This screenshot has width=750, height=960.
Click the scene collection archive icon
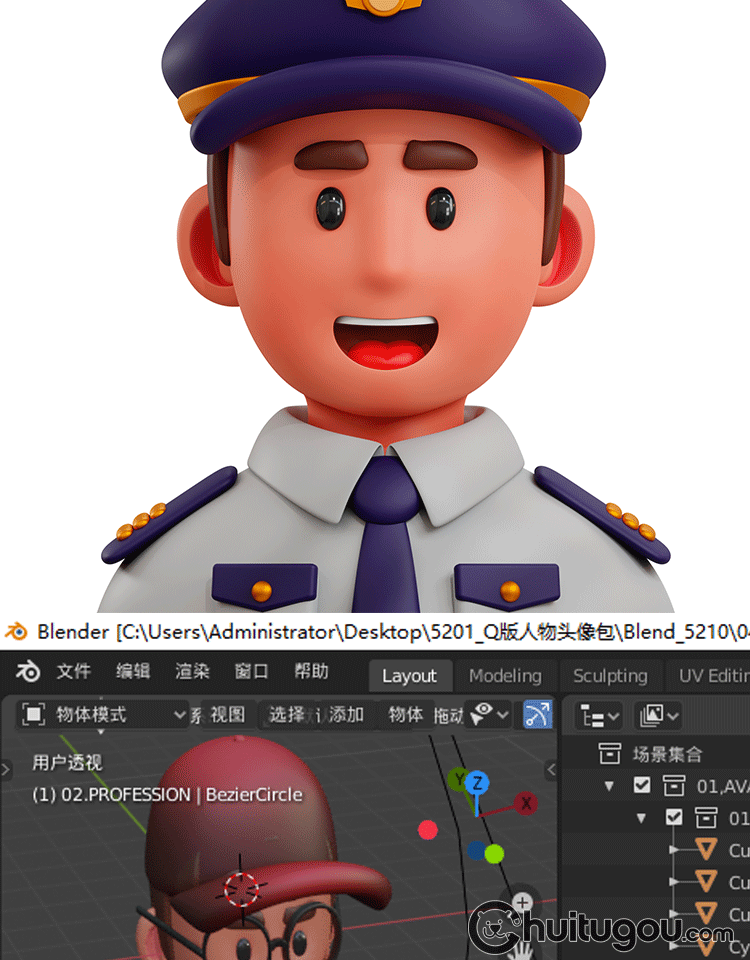click(x=609, y=753)
